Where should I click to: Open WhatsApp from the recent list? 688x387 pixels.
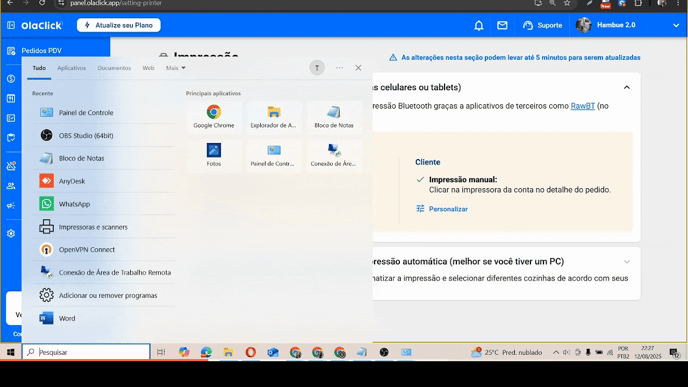(104, 204)
